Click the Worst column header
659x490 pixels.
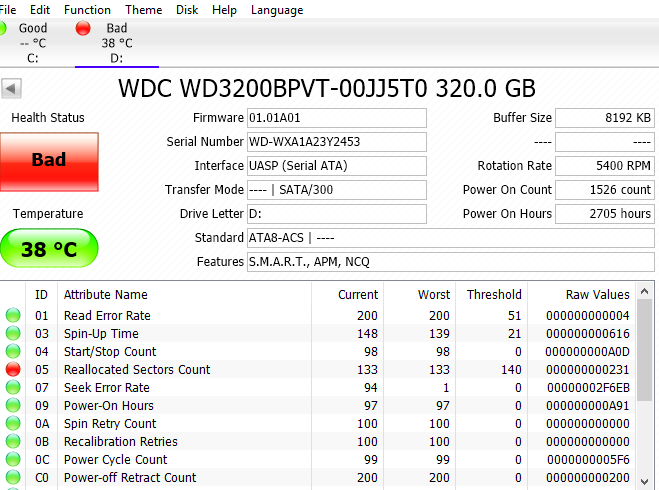tap(419, 295)
